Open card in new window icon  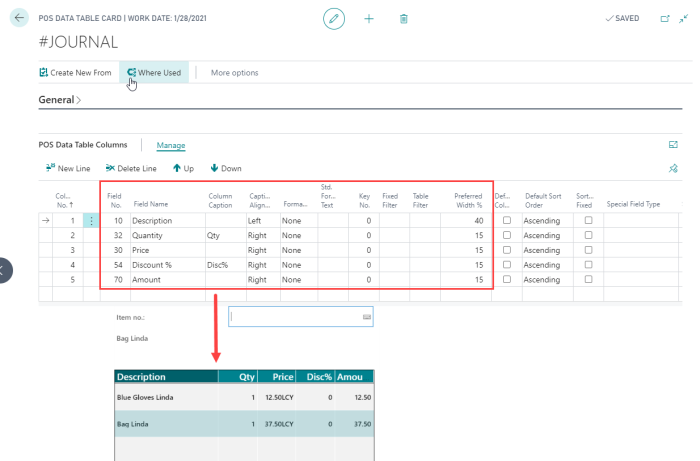pyautogui.click(x=666, y=18)
